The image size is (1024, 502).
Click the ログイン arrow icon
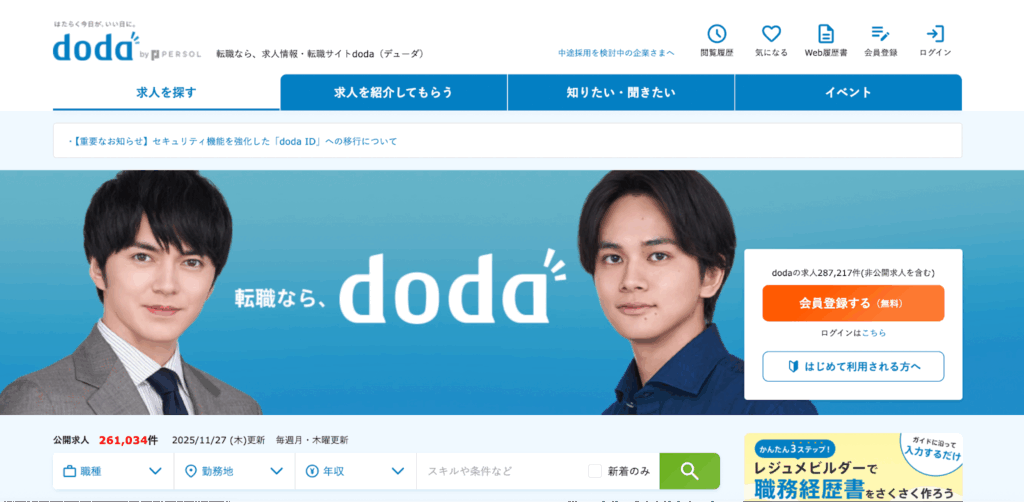tap(935, 34)
